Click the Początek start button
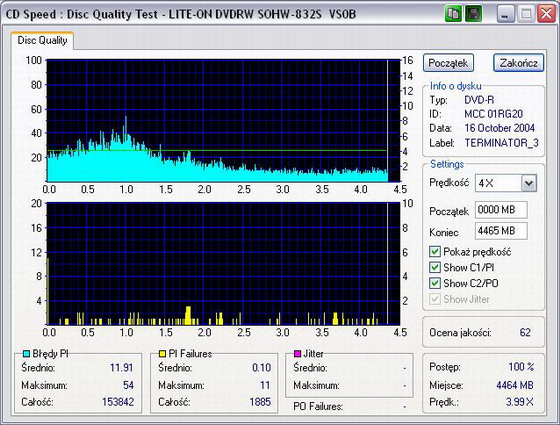The image size is (560, 425). (x=448, y=63)
